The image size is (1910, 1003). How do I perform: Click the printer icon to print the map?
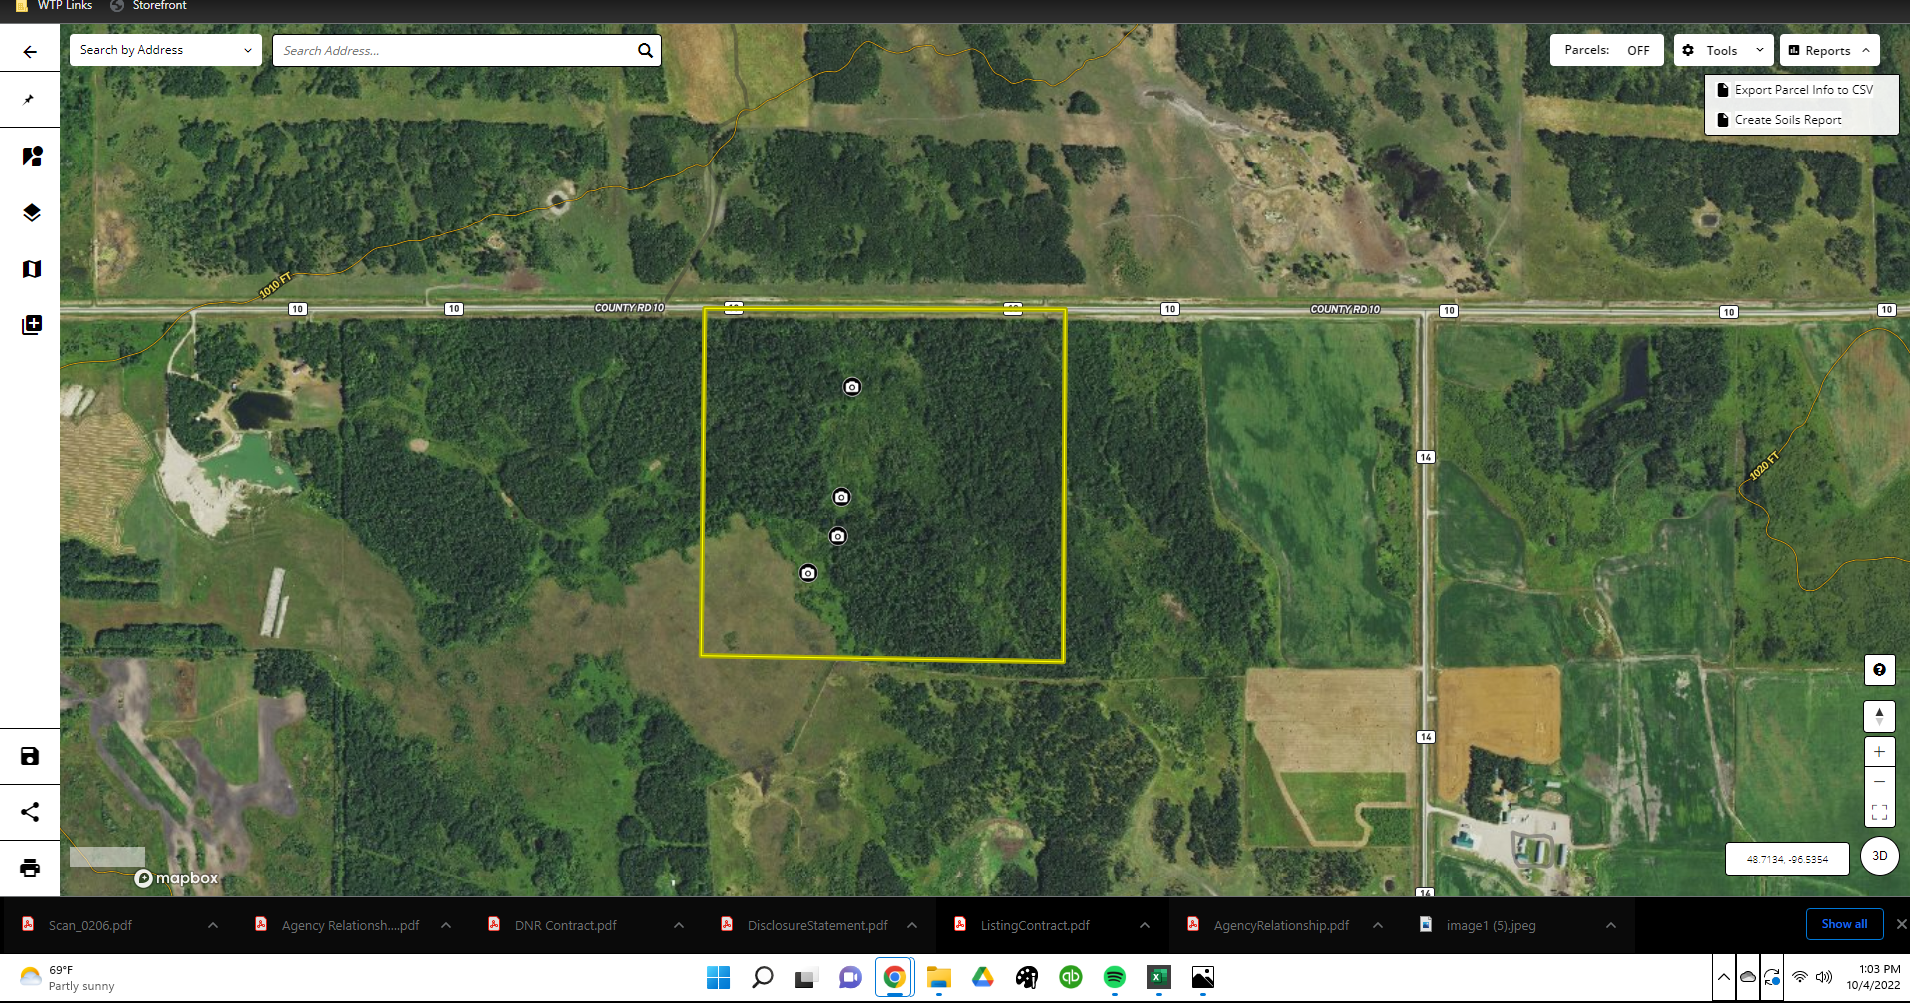[30, 868]
